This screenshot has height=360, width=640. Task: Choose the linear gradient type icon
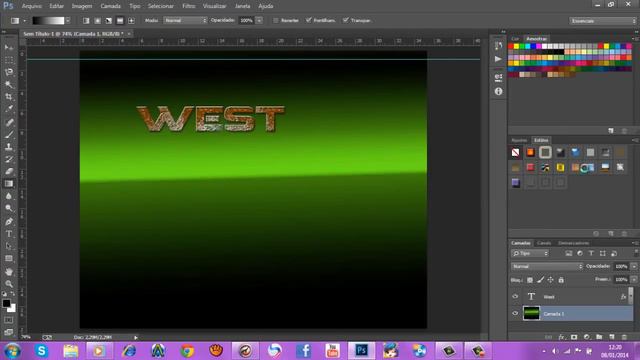[86, 20]
